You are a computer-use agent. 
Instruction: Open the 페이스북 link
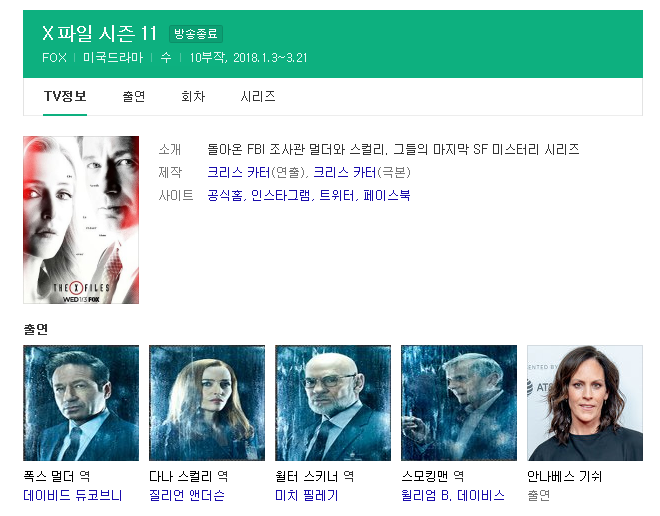tap(387, 195)
